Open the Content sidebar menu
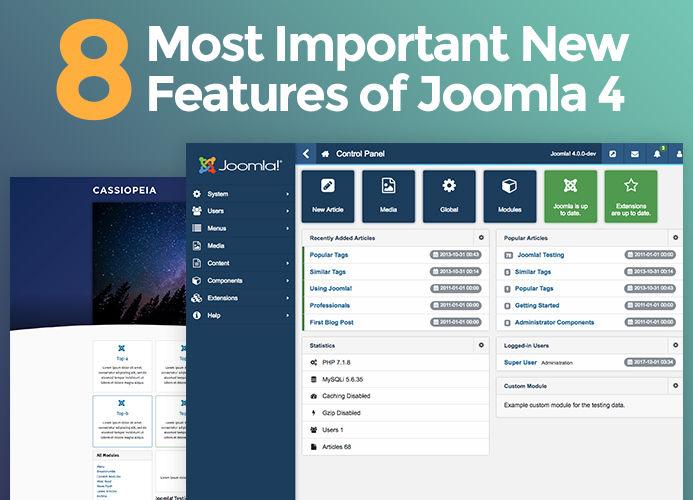This screenshot has height=500, width=693. (240, 263)
